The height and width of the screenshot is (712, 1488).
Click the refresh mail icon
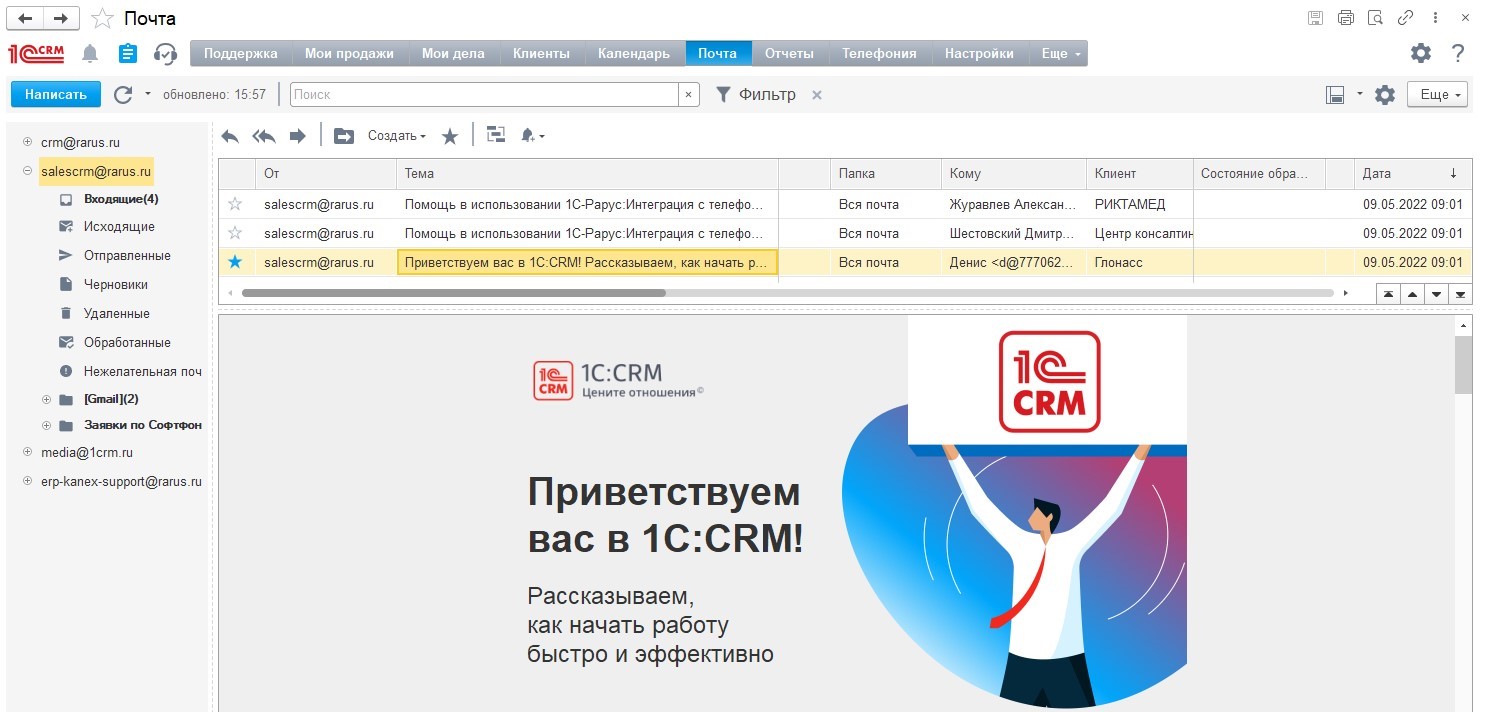pyautogui.click(x=123, y=94)
